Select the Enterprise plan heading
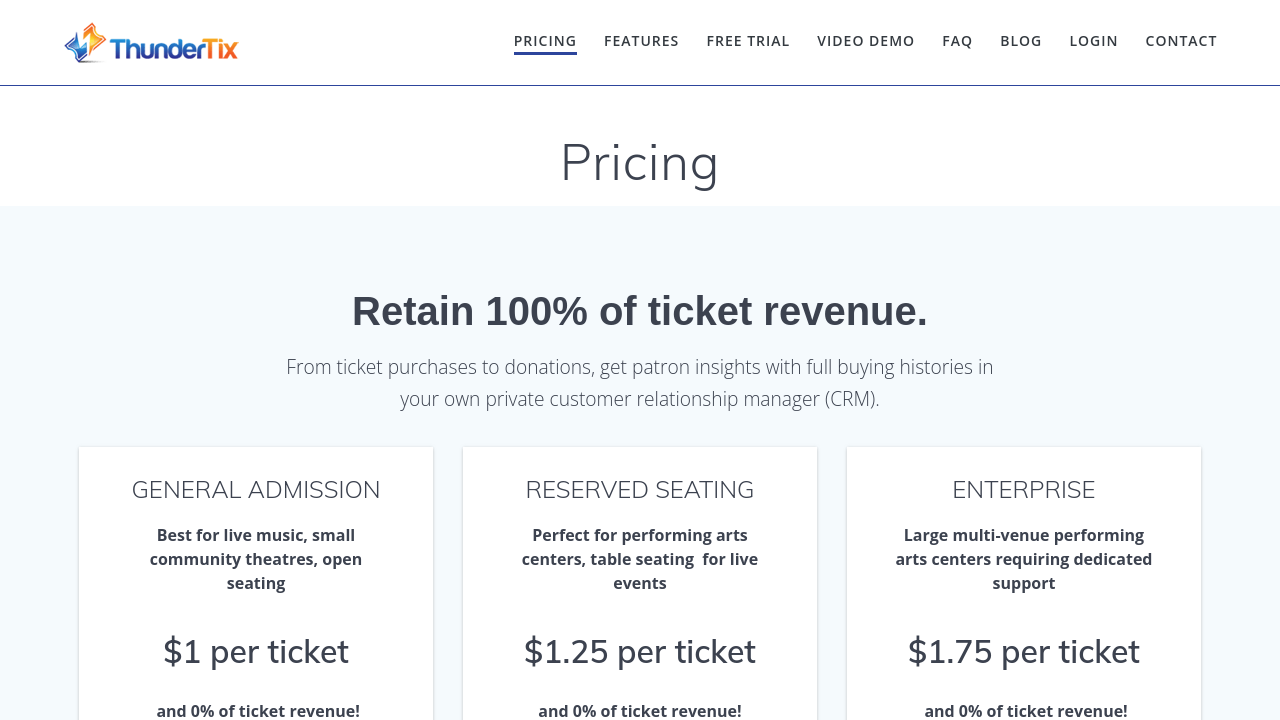The image size is (1280, 720). (x=1024, y=490)
